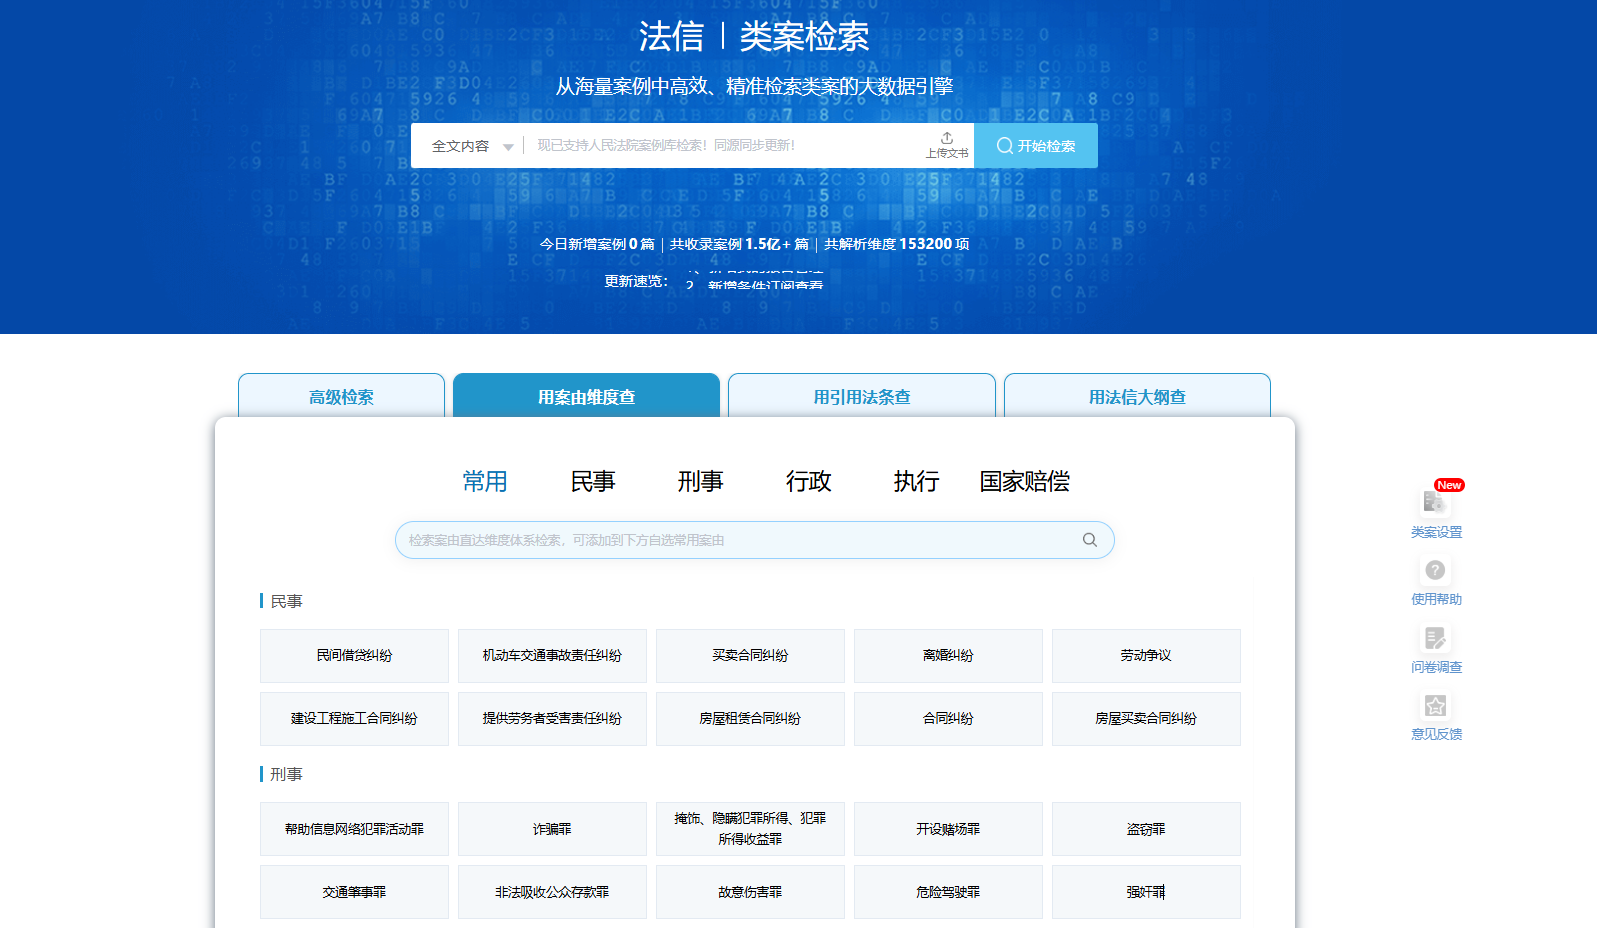
Task: Choose 房屋买卖合同纠纷 case cause
Action: [1146, 719]
